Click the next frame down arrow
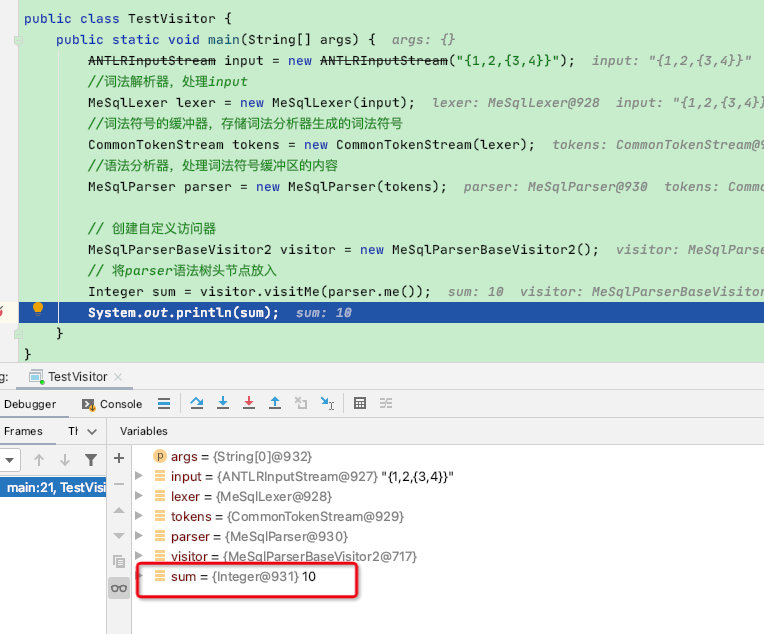This screenshot has width=764, height=634. tap(65, 460)
